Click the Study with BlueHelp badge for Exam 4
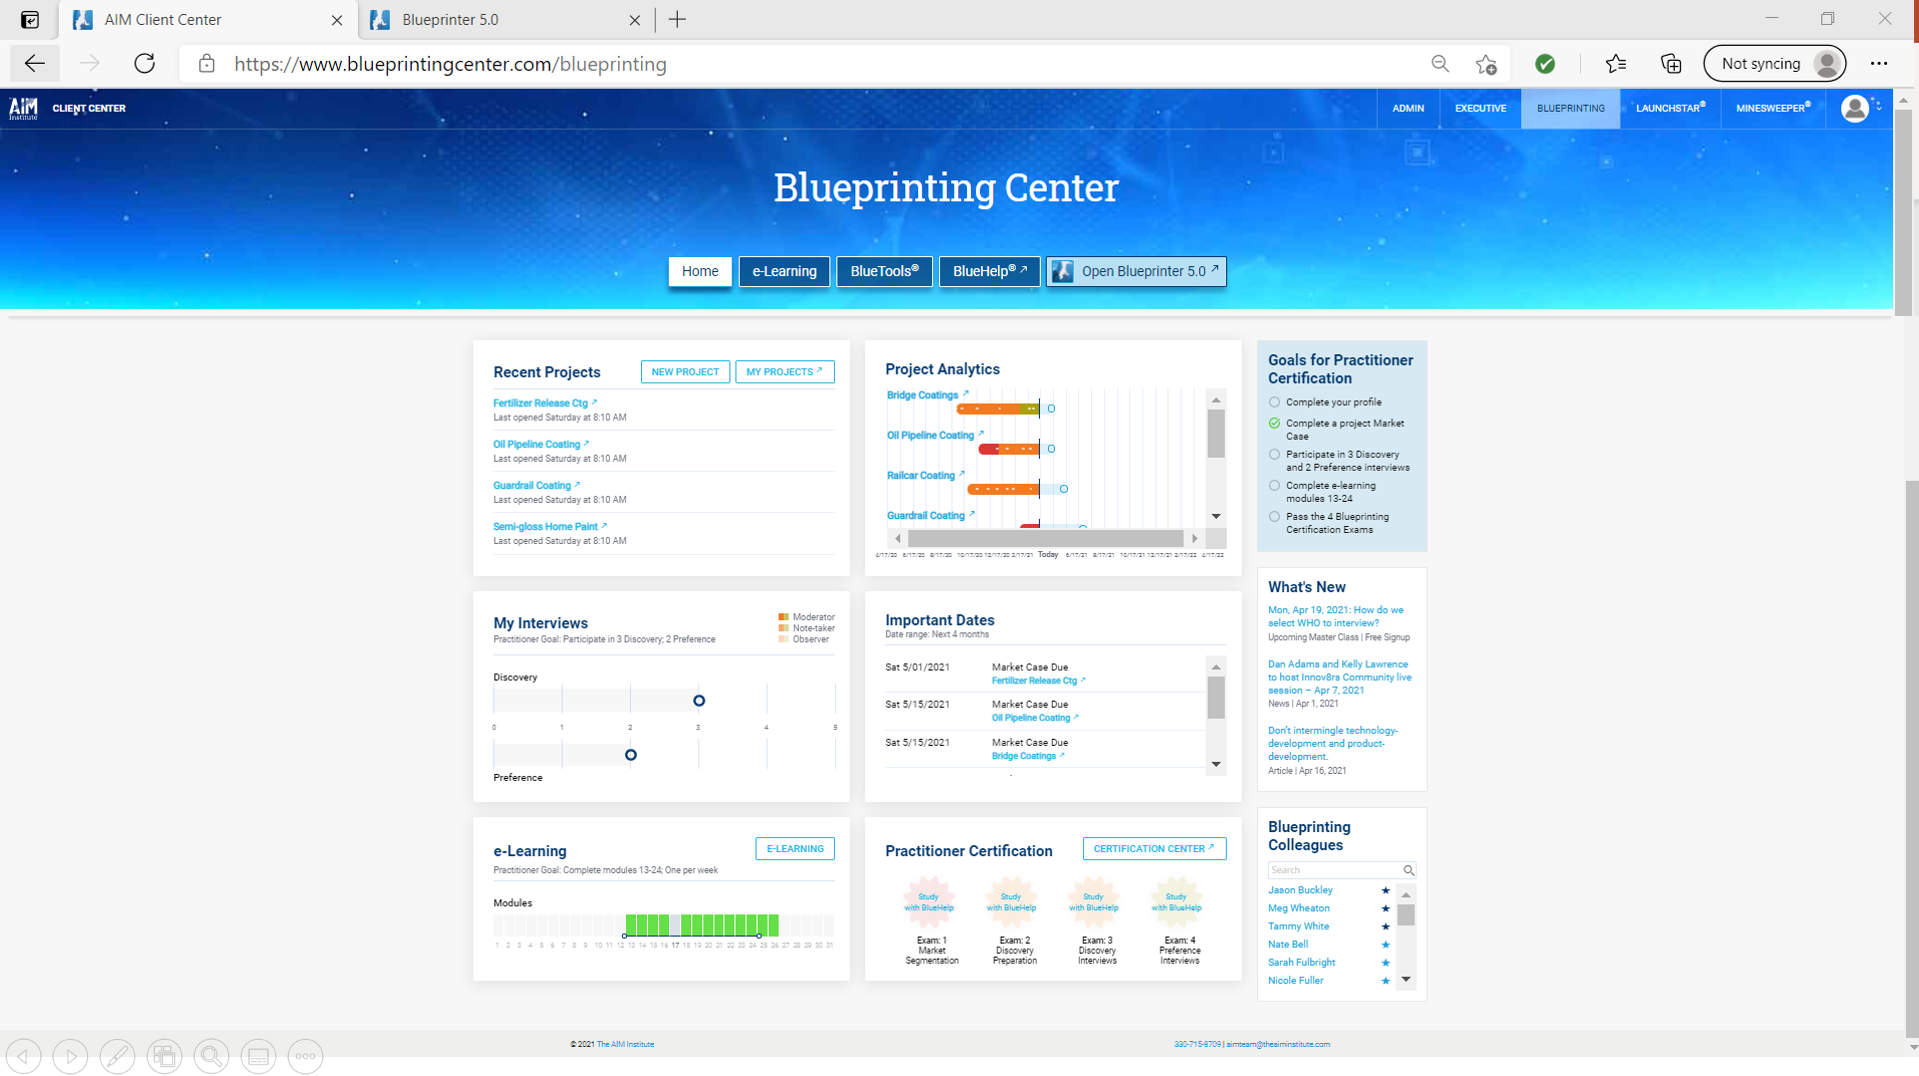The image size is (1919, 1076). click(x=1176, y=902)
